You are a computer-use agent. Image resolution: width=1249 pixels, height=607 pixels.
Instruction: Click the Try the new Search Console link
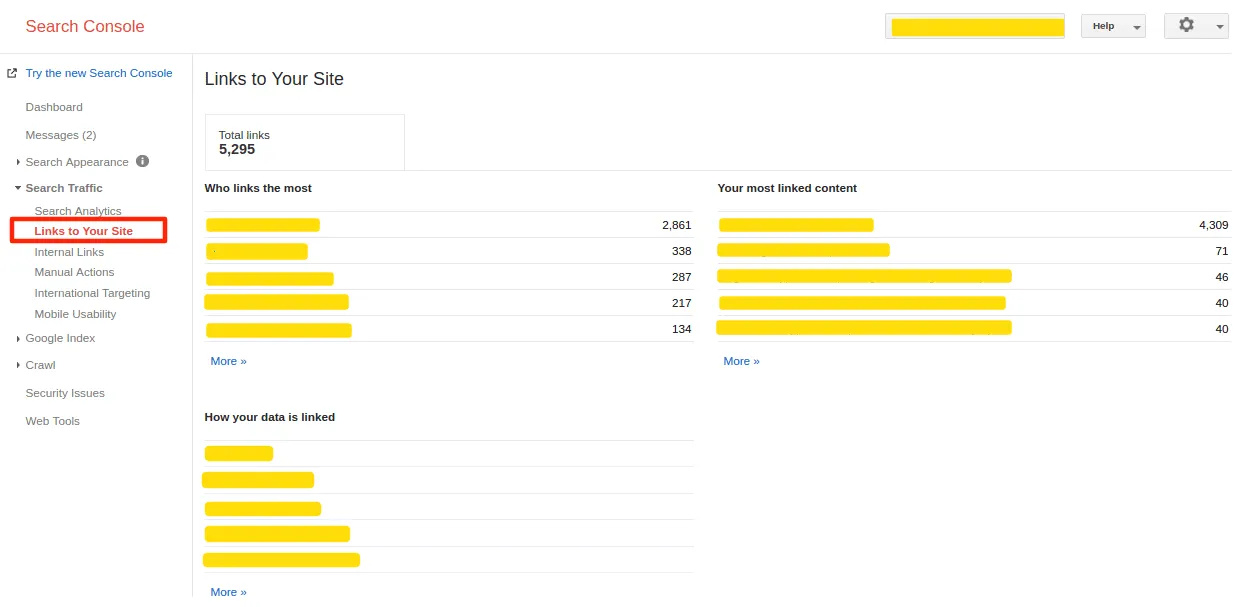pyautogui.click(x=98, y=72)
